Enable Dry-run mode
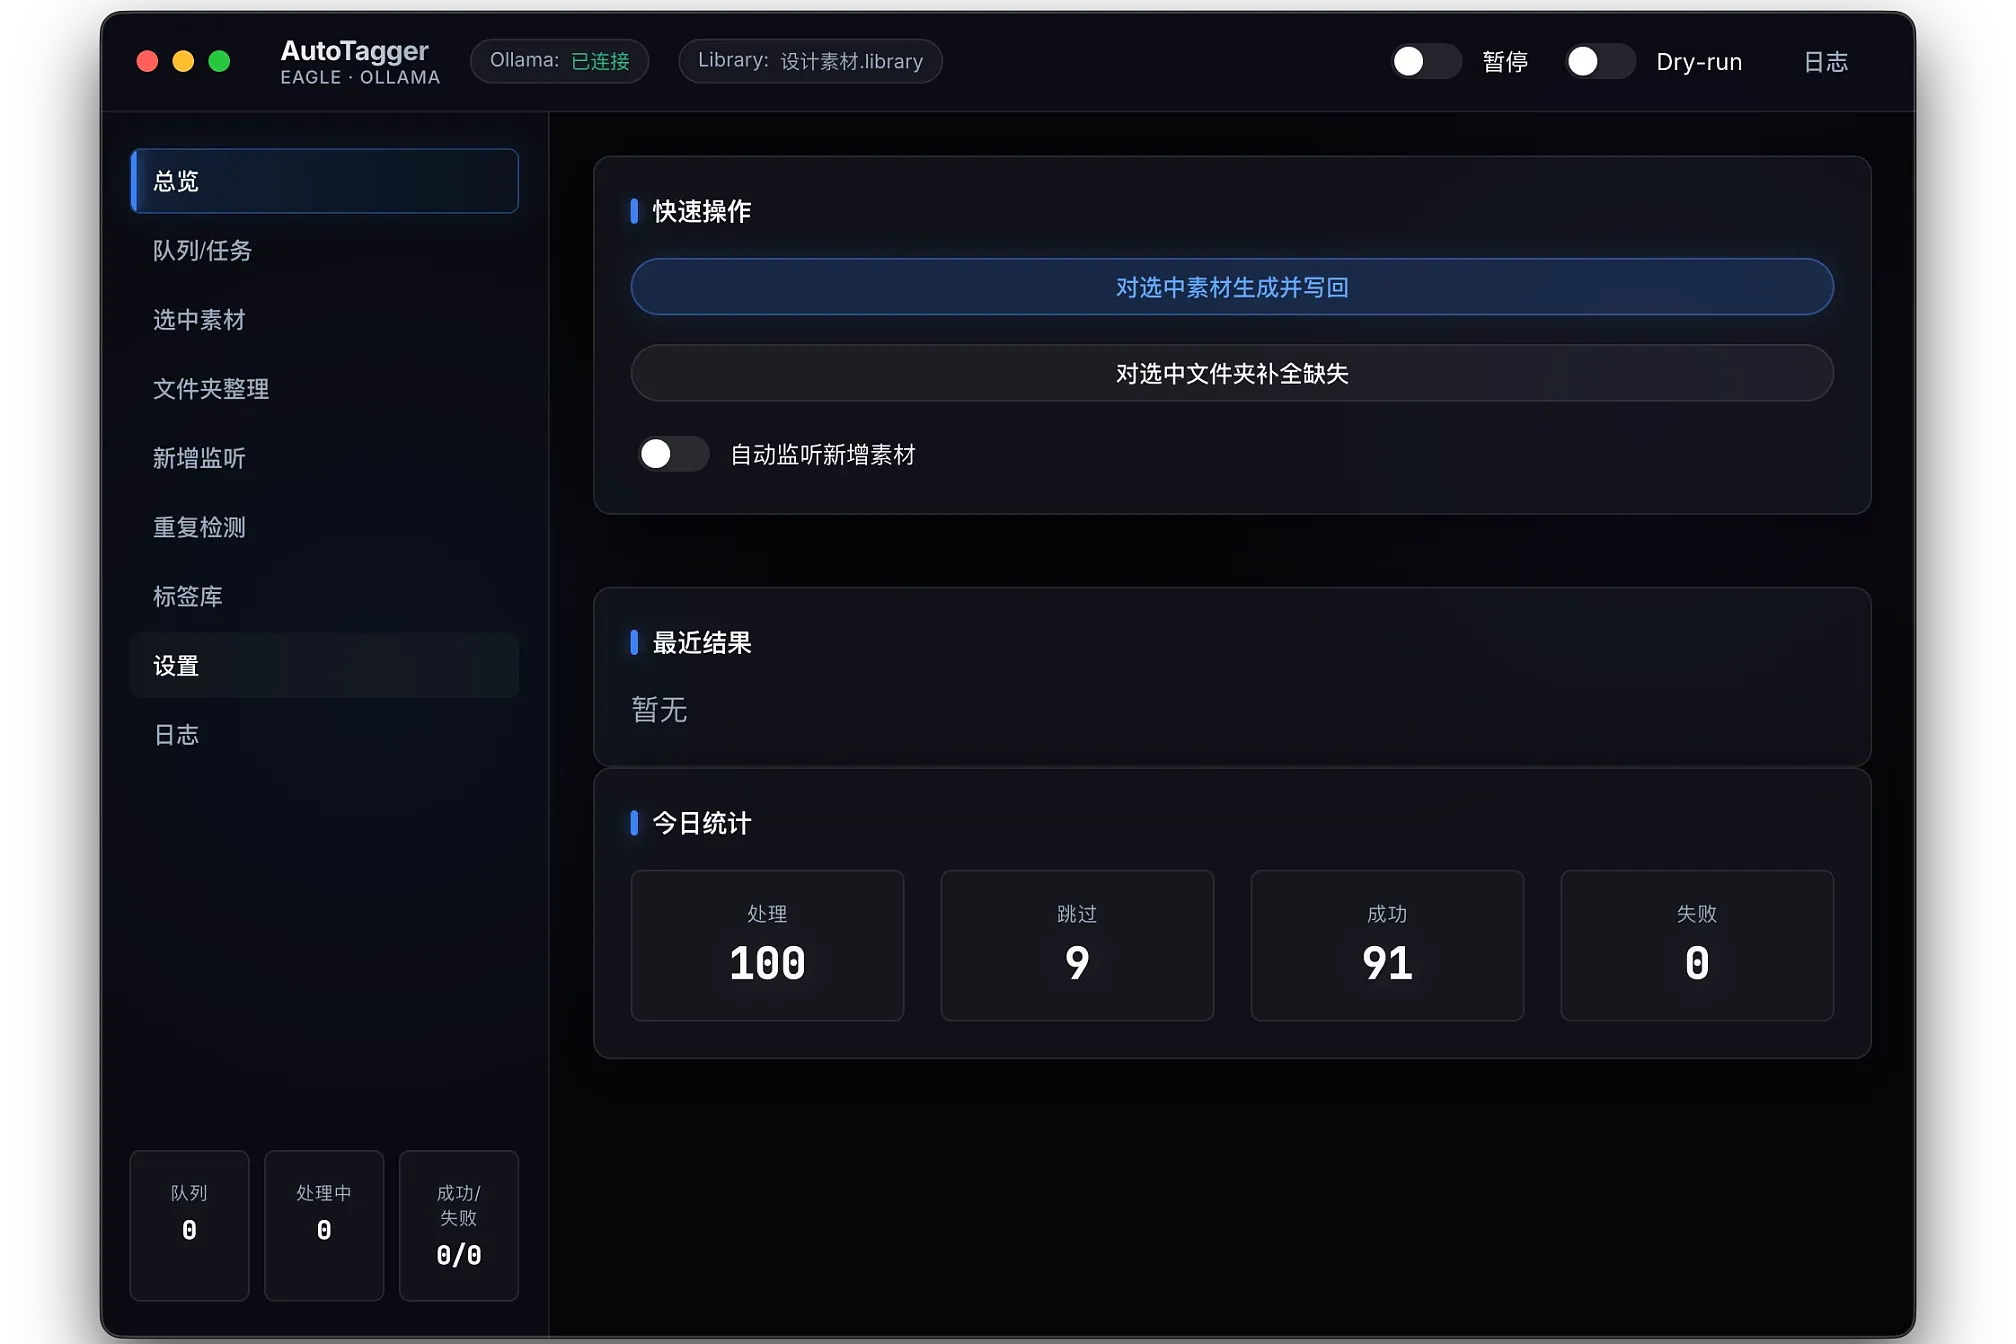This screenshot has height=1344, width=2016. click(x=1599, y=61)
